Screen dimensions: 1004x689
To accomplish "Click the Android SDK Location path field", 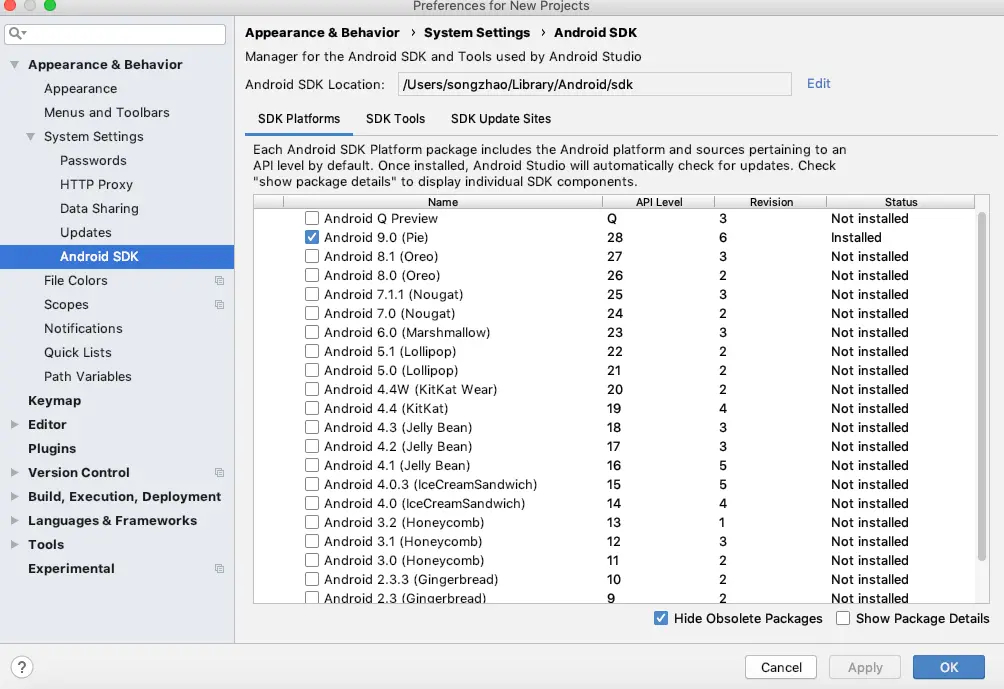I will (594, 84).
